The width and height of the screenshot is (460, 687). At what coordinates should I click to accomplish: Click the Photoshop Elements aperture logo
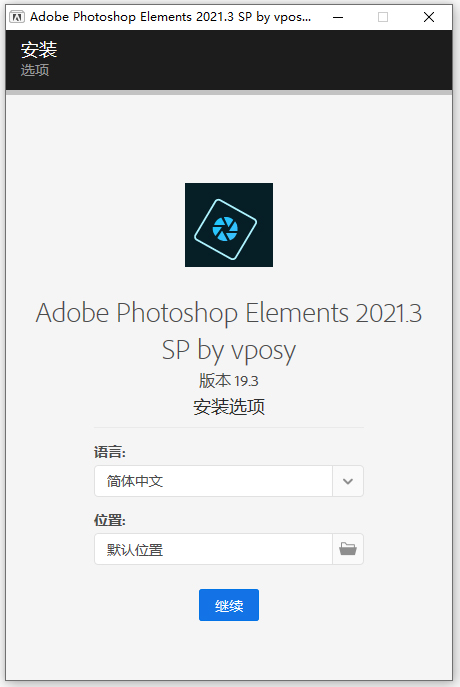(x=229, y=225)
